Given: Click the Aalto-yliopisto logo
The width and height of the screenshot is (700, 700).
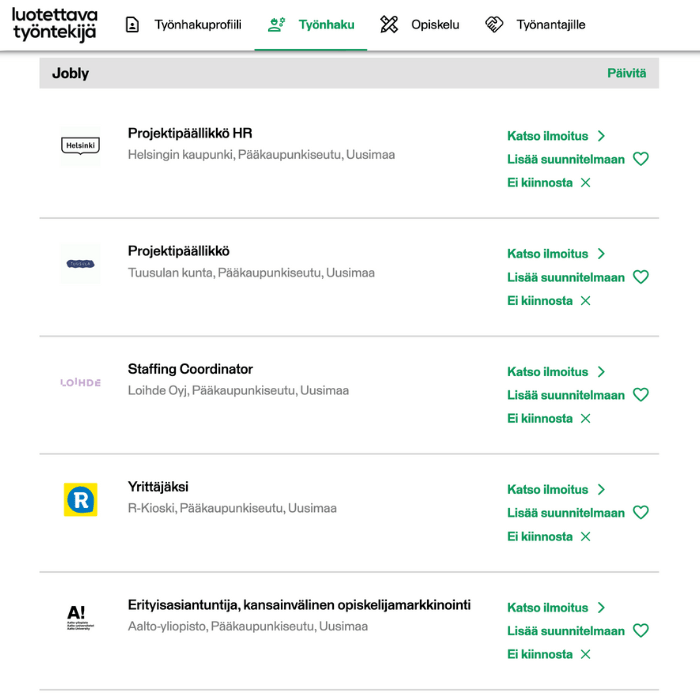Looking at the screenshot, I should point(80,617).
